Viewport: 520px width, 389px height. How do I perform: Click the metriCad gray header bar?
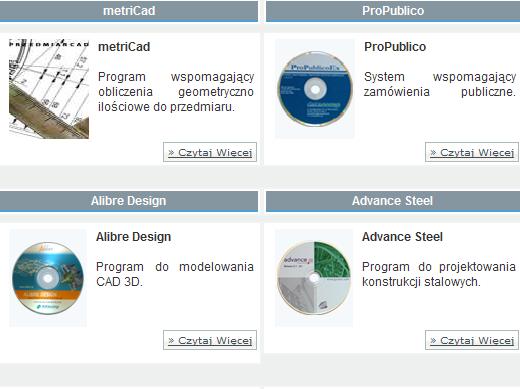[x=129, y=11]
